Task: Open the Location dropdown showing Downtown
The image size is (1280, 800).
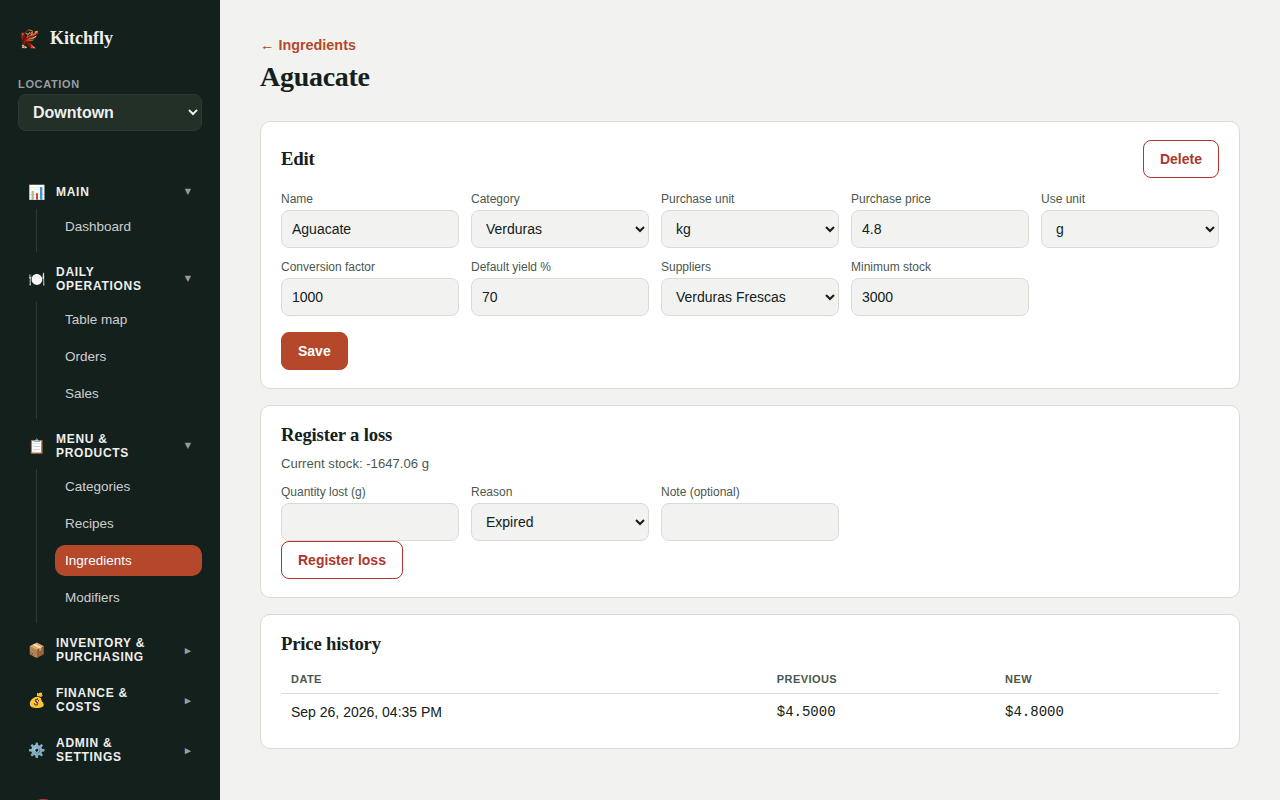Action: click(x=110, y=112)
